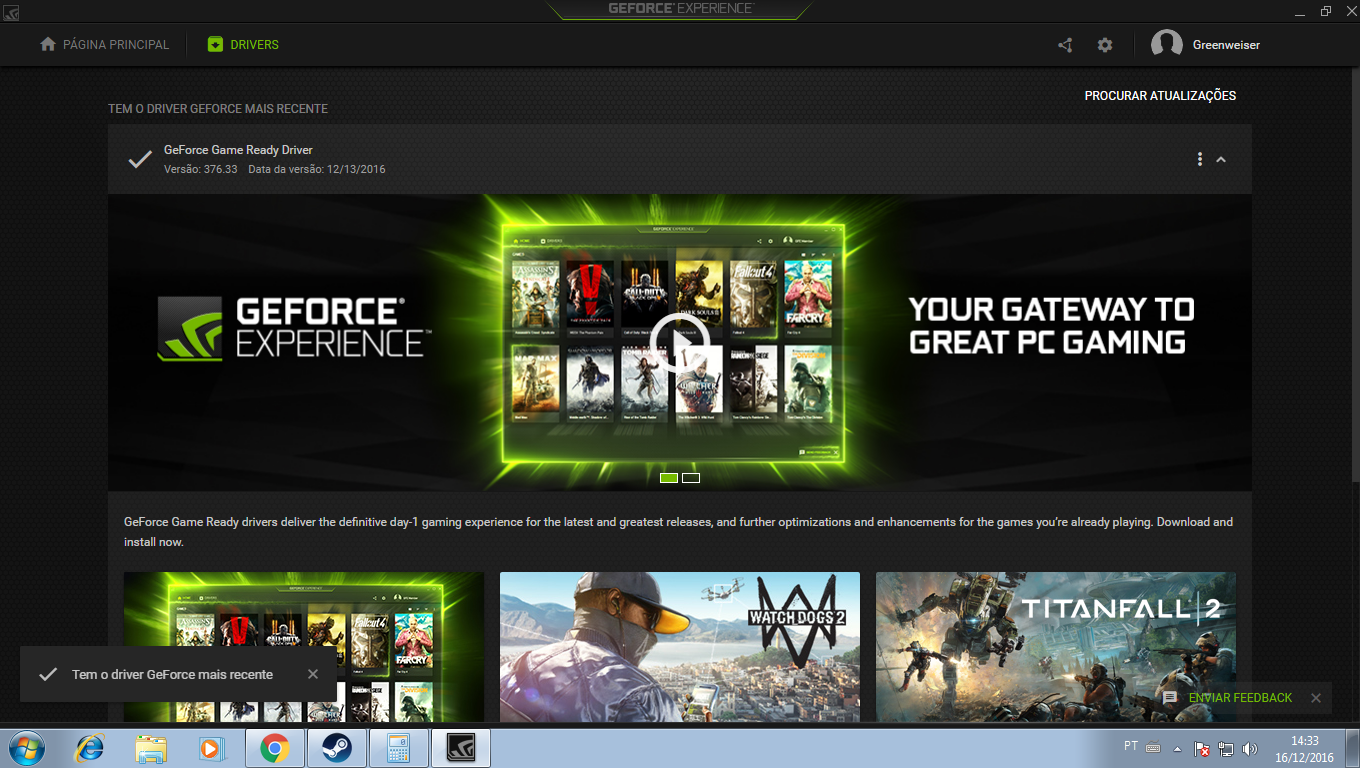Image resolution: width=1360 pixels, height=768 pixels.
Task: Open Windows Media Player from taskbar
Action: tap(212, 748)
